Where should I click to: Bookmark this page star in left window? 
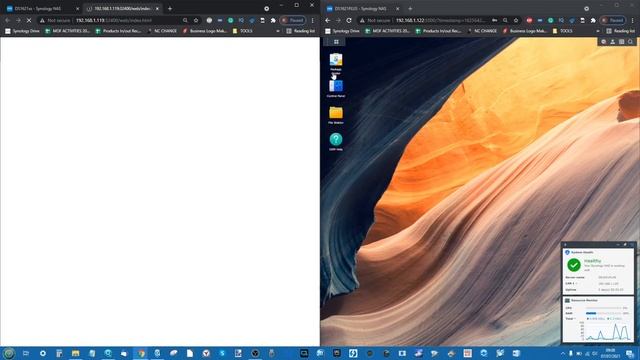pyautogui.click(x=196, y=20)
